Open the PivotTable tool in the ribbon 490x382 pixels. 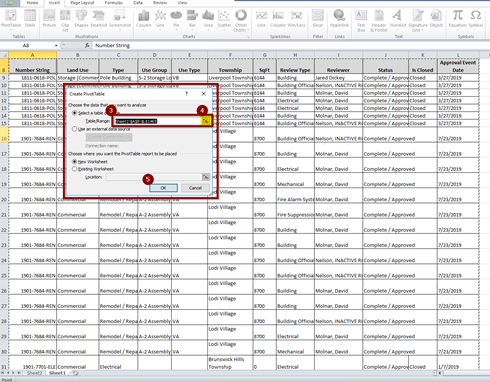pyautogui.click(x=11, y=19)
